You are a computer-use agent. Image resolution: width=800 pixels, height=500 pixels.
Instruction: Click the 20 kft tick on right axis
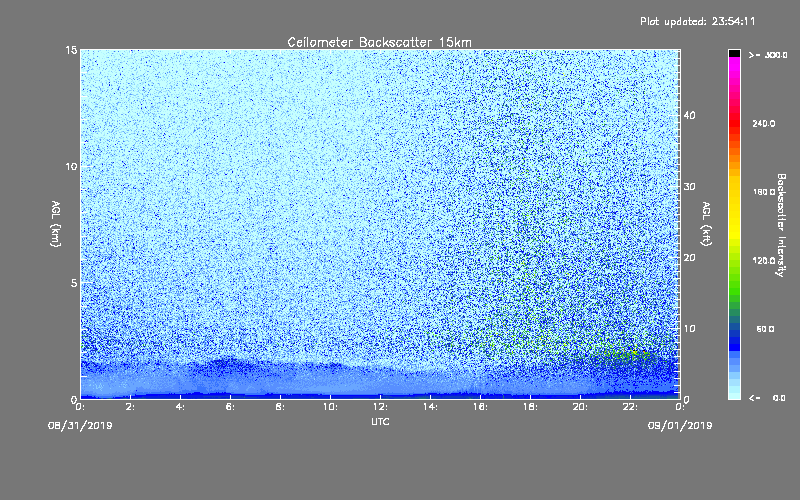689,258
